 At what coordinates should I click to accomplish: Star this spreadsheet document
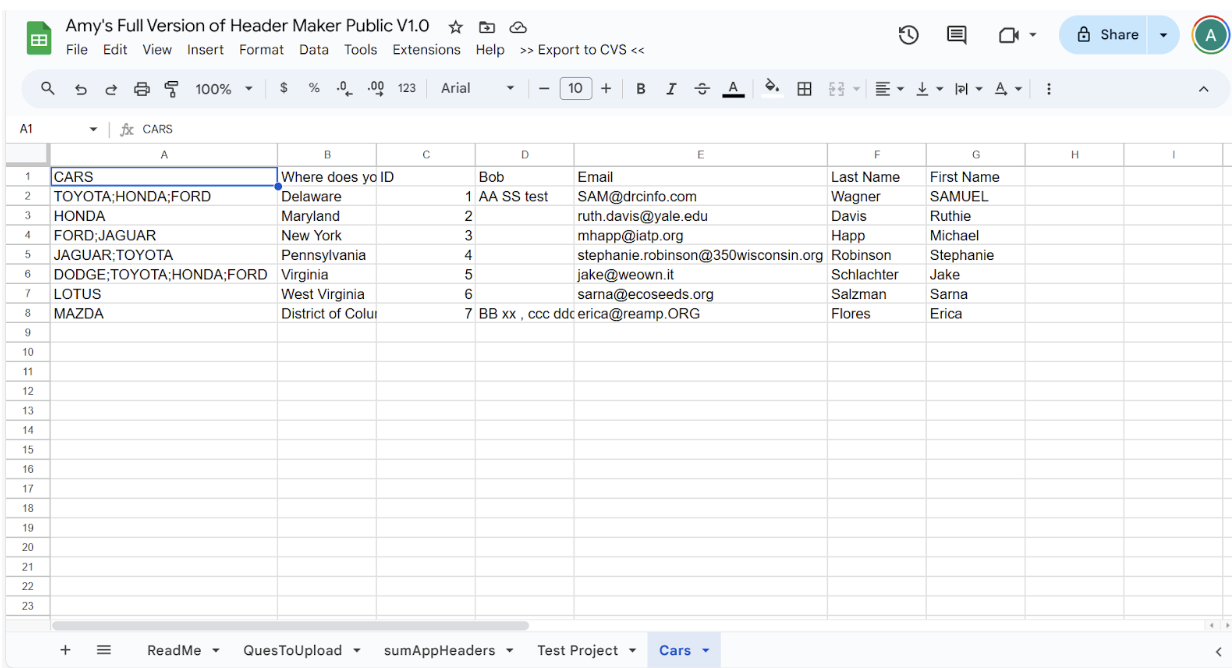455,27
